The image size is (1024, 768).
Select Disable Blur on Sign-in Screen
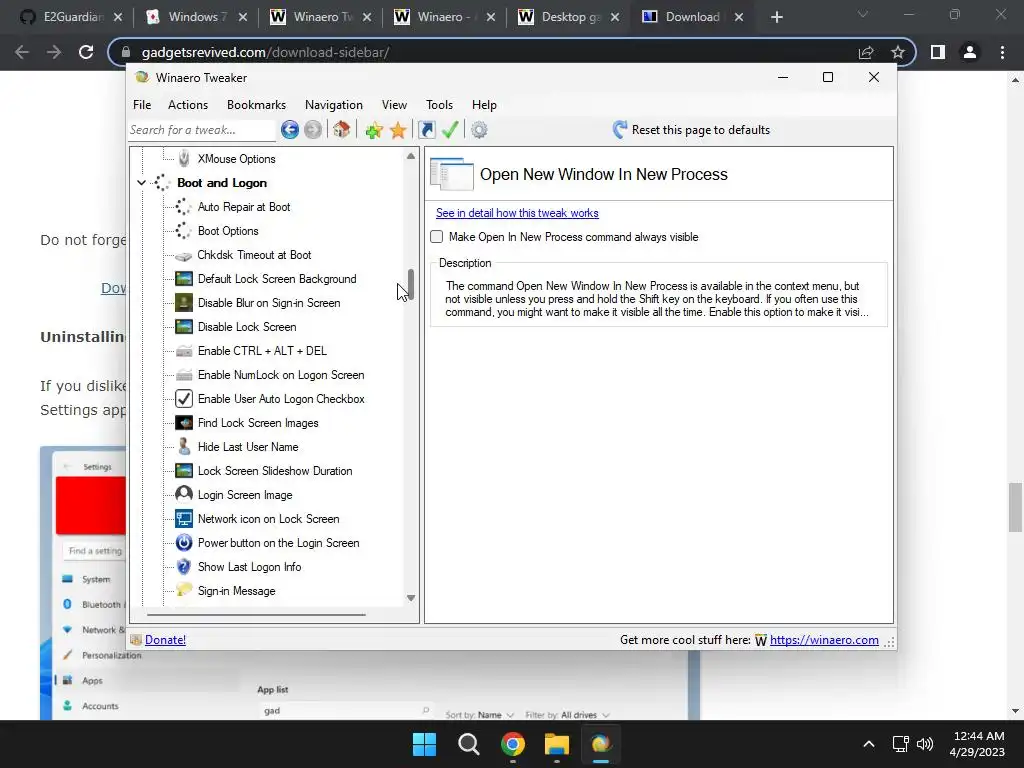tap(269, 303)
